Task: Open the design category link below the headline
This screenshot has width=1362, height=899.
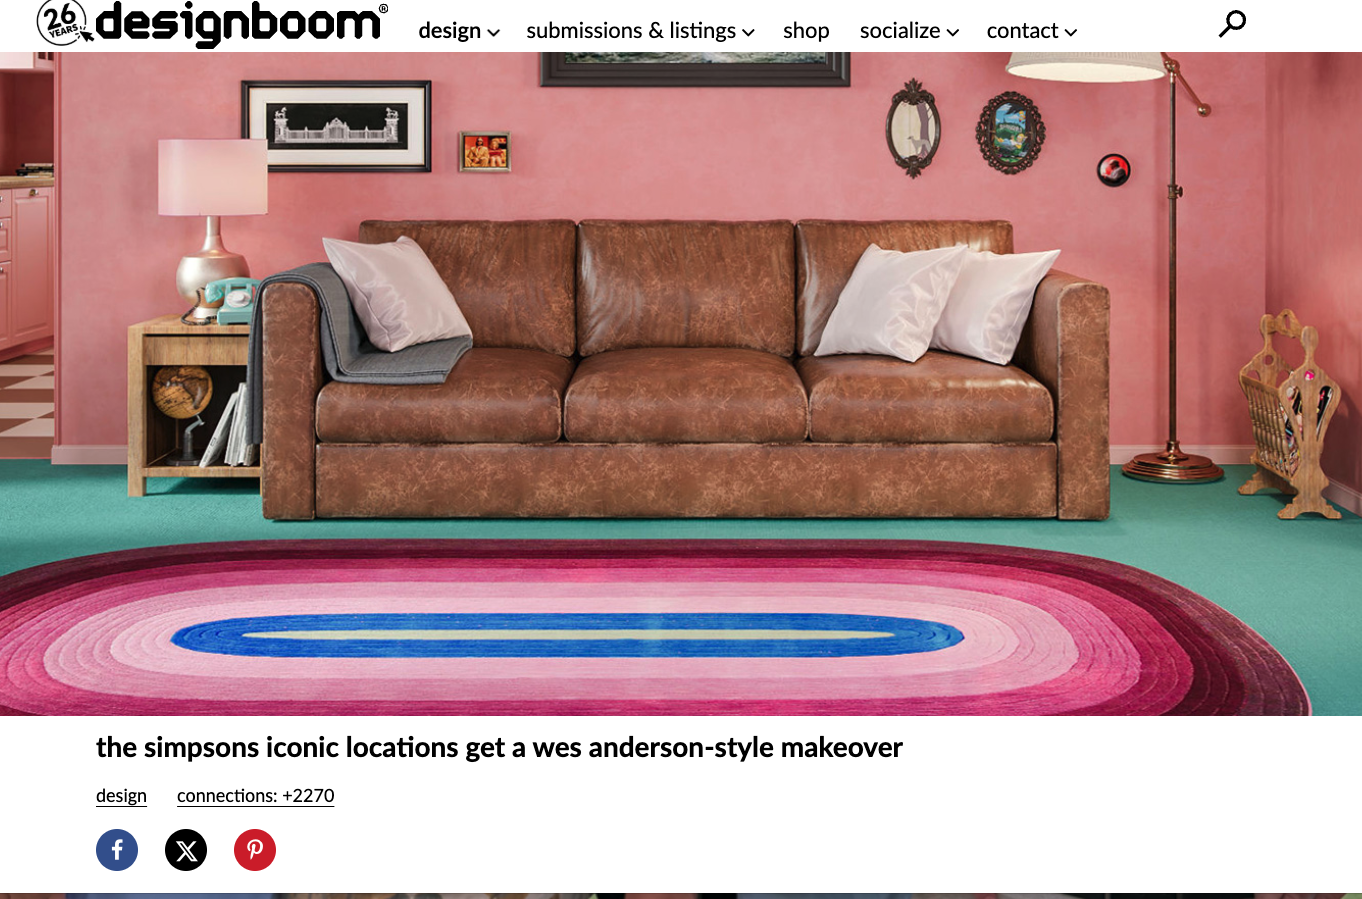Action: [x=121, y=796]
